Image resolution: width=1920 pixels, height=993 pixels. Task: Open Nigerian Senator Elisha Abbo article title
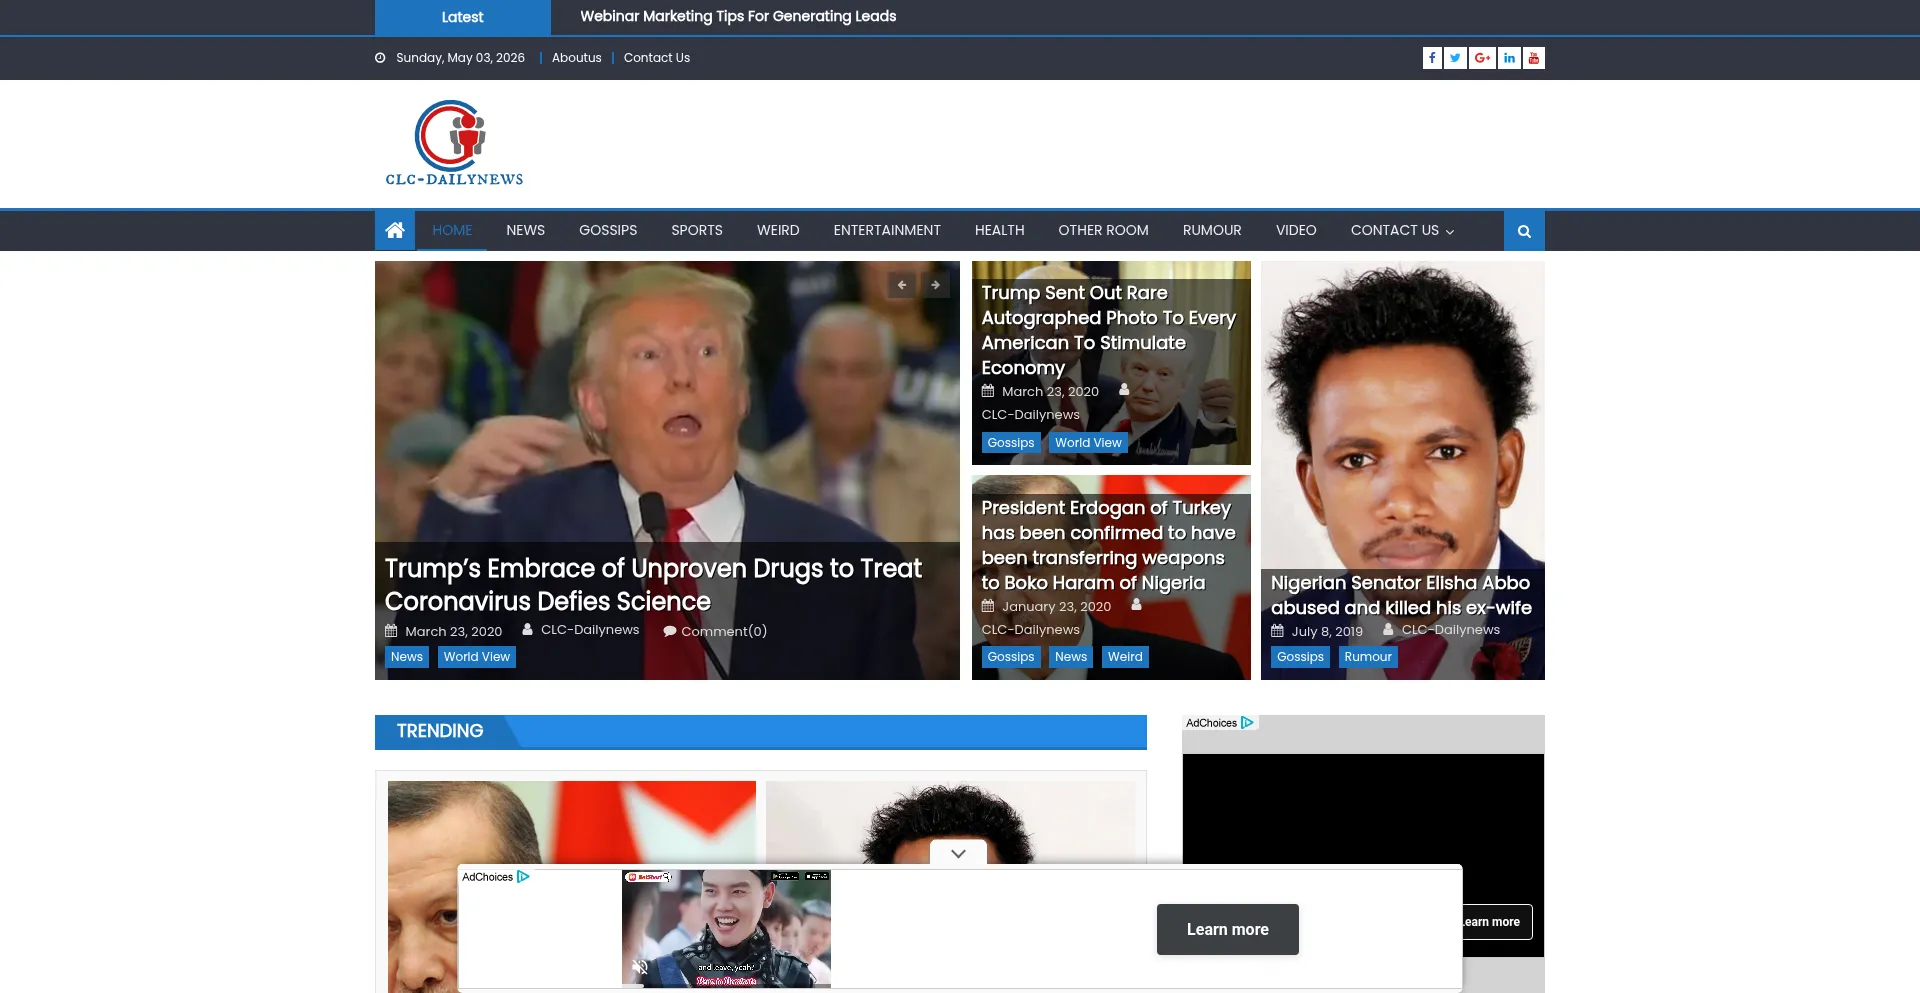1401,595
